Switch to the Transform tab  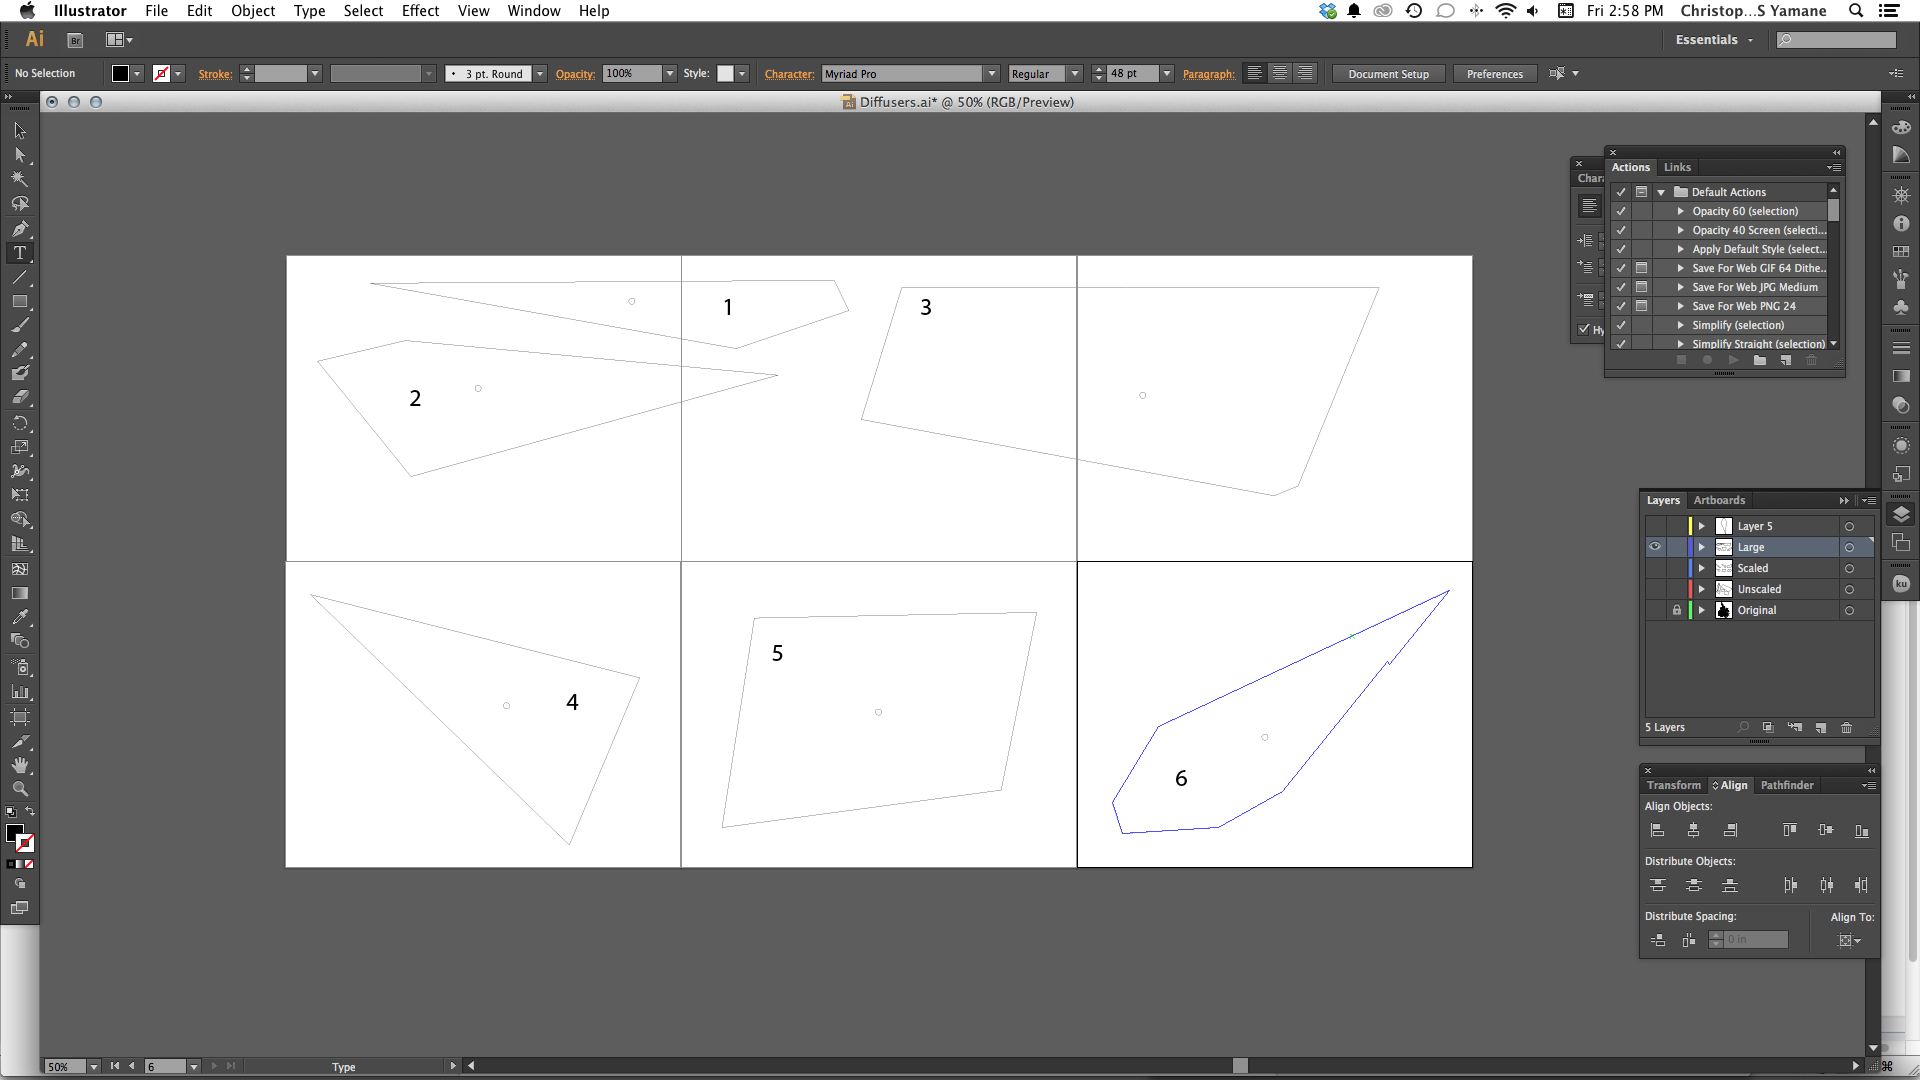click(x=1673, y=785)
